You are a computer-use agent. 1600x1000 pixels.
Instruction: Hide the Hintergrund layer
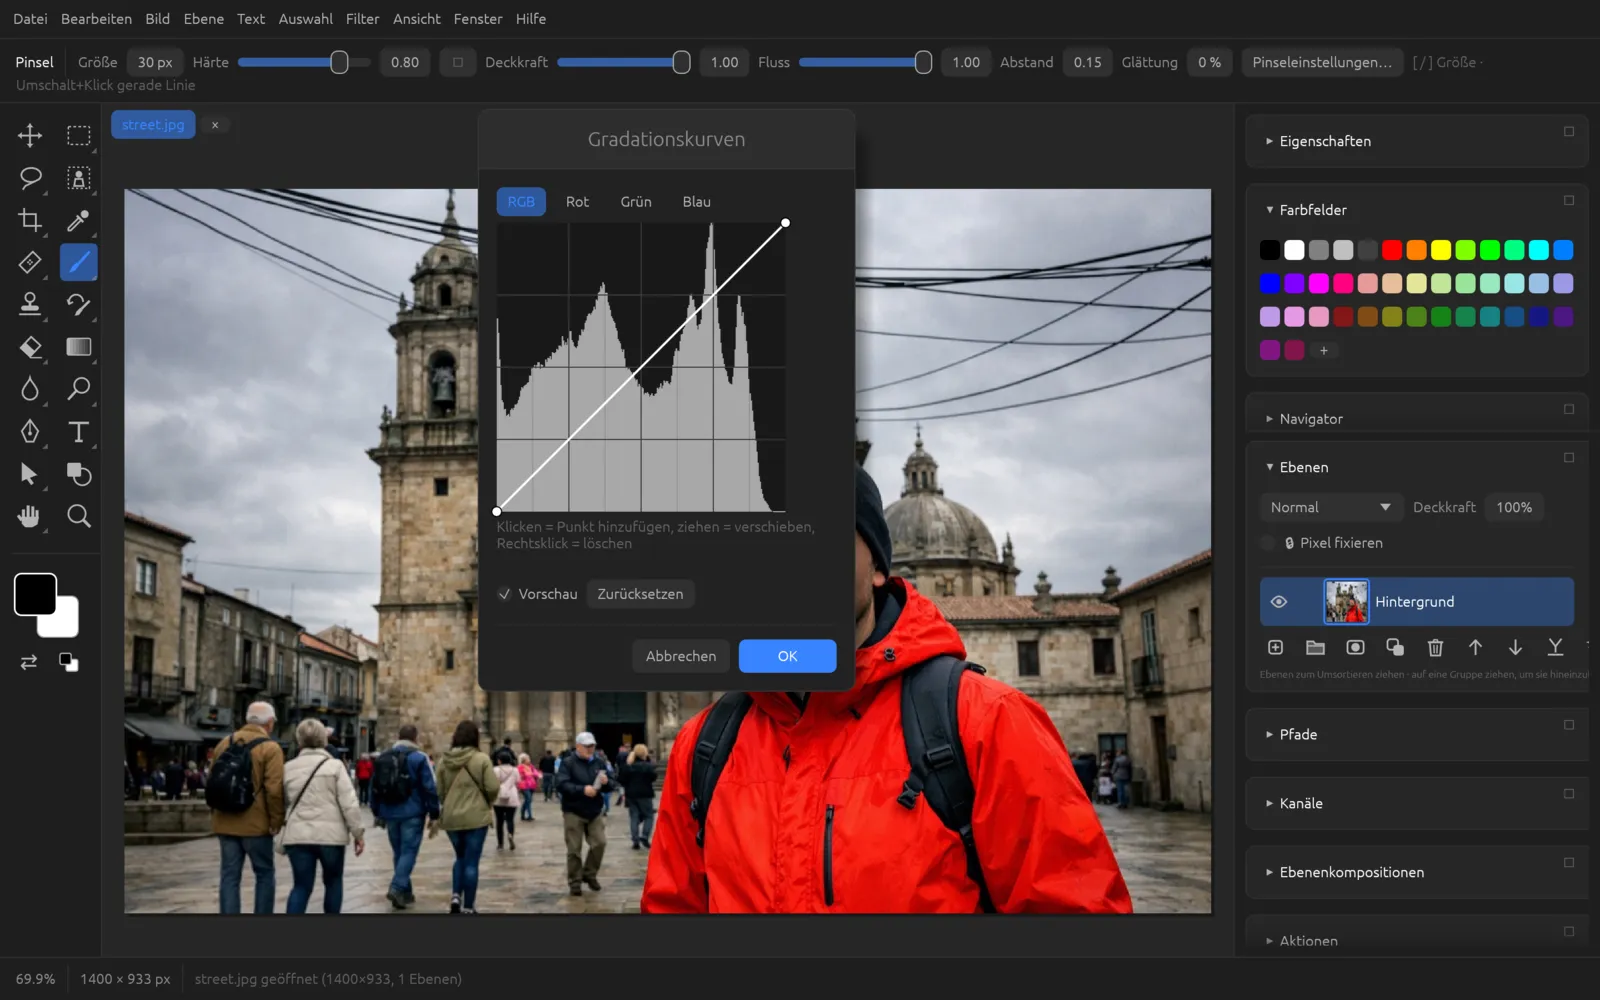coord(1278,602)
